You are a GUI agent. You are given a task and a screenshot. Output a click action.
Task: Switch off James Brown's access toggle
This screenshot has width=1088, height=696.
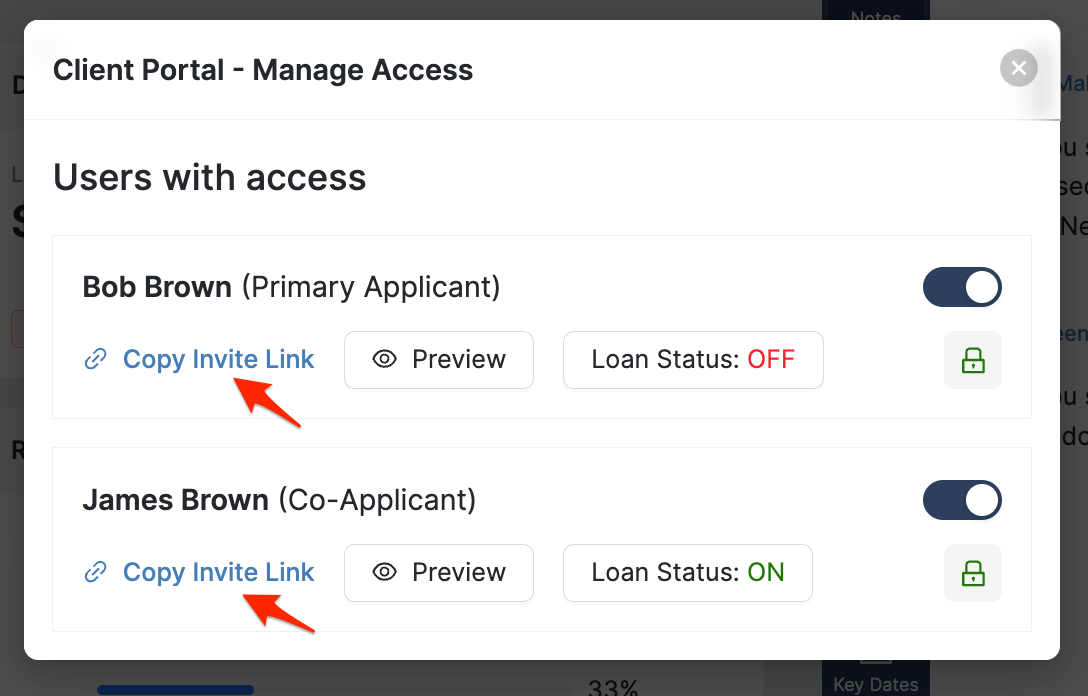pyautogui.click(x=962, y=500)
